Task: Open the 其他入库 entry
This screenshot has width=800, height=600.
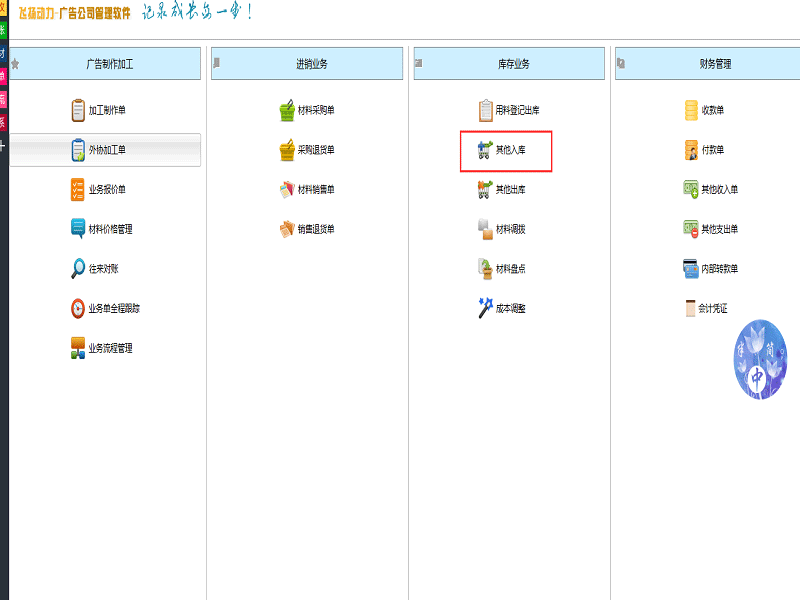Action: [506, 151]
